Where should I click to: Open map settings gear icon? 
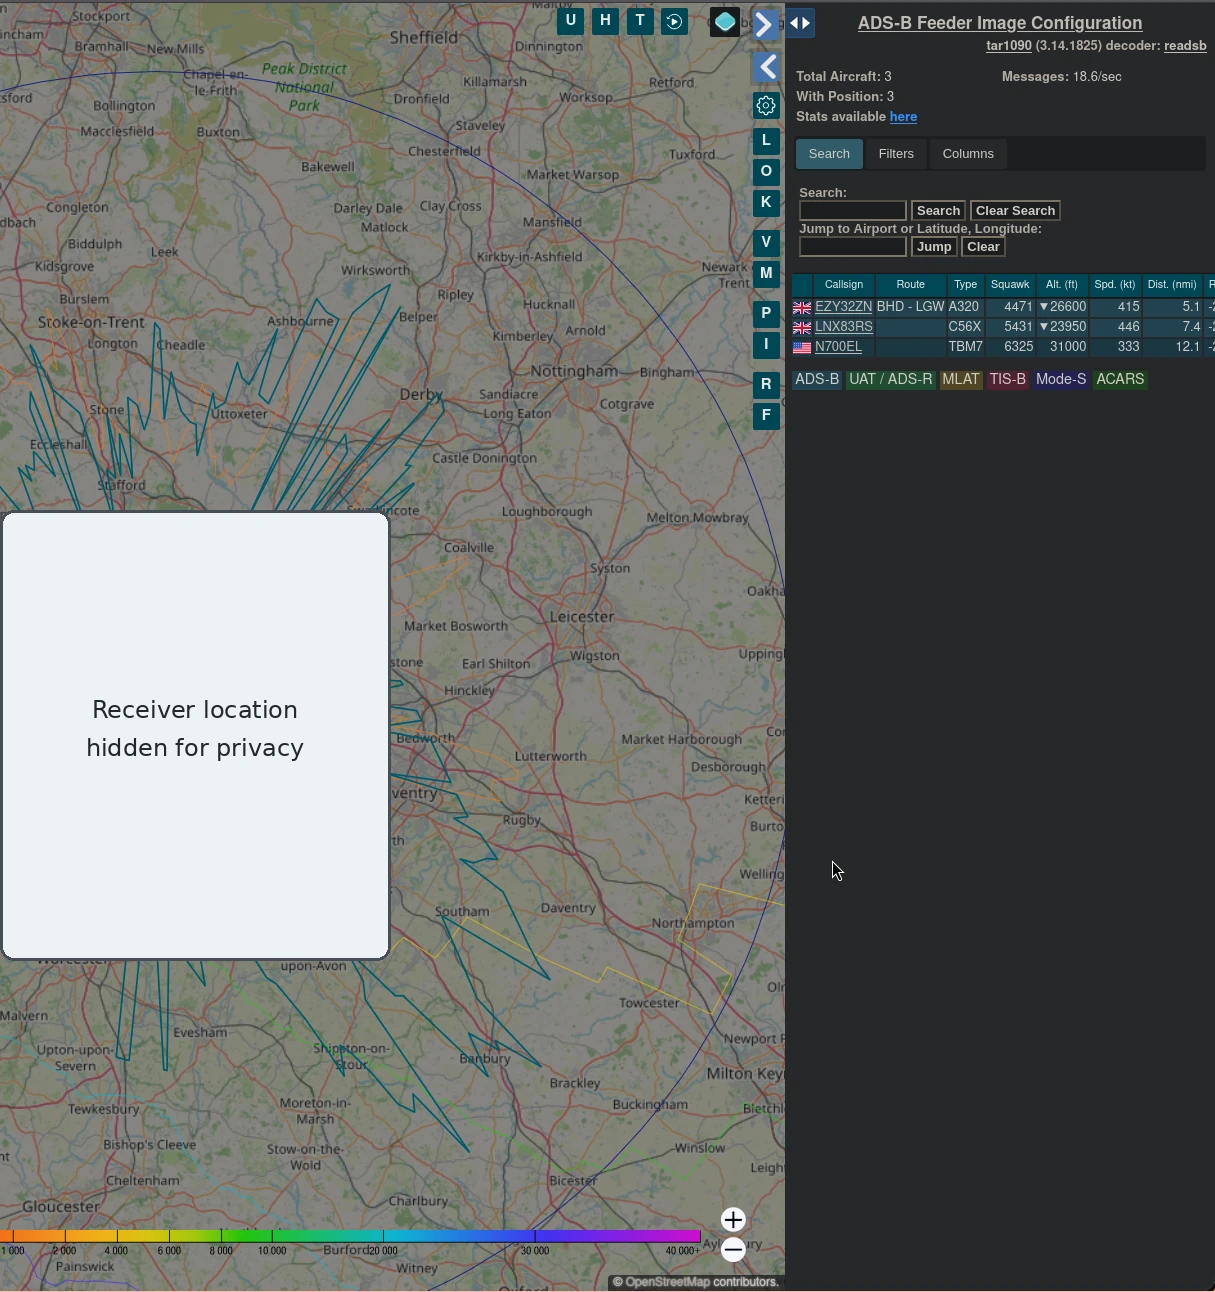click(766, 106)
